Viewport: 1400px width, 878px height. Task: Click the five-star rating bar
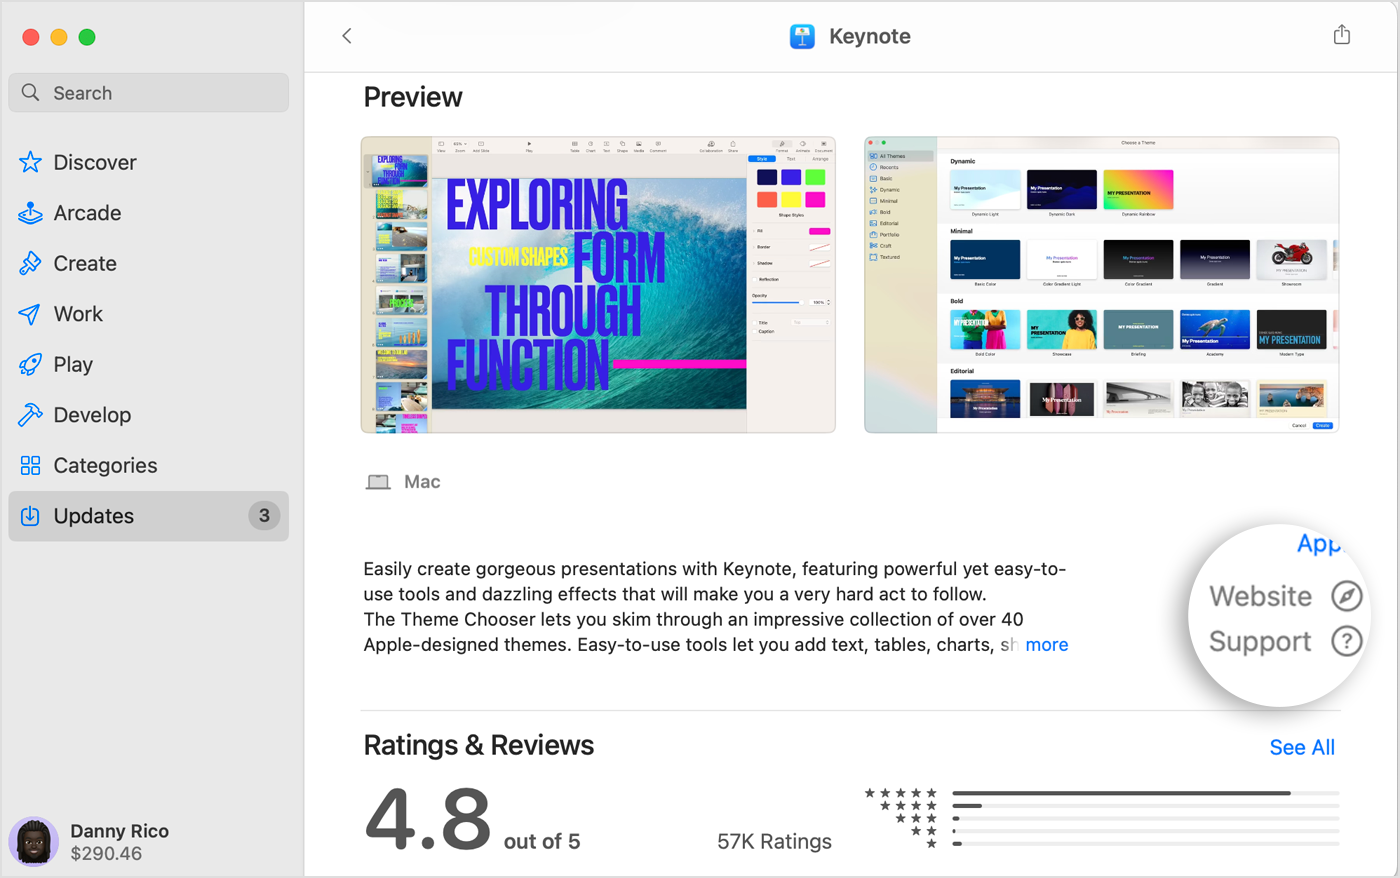click(x=1146, y=793)
